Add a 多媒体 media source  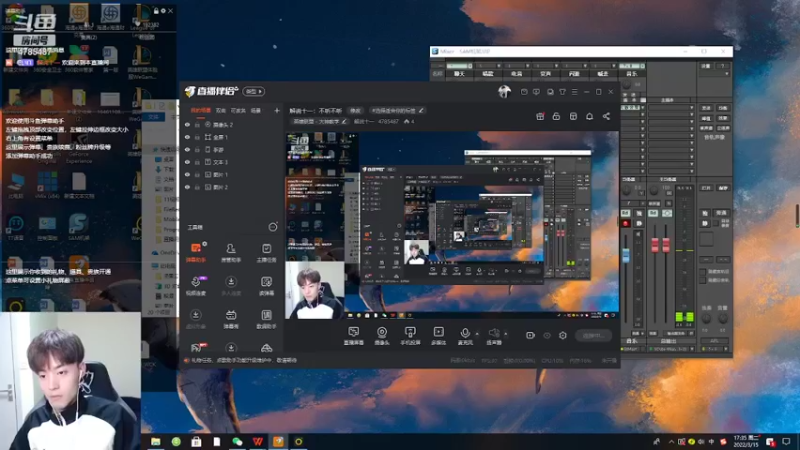(x=438, y=336)
